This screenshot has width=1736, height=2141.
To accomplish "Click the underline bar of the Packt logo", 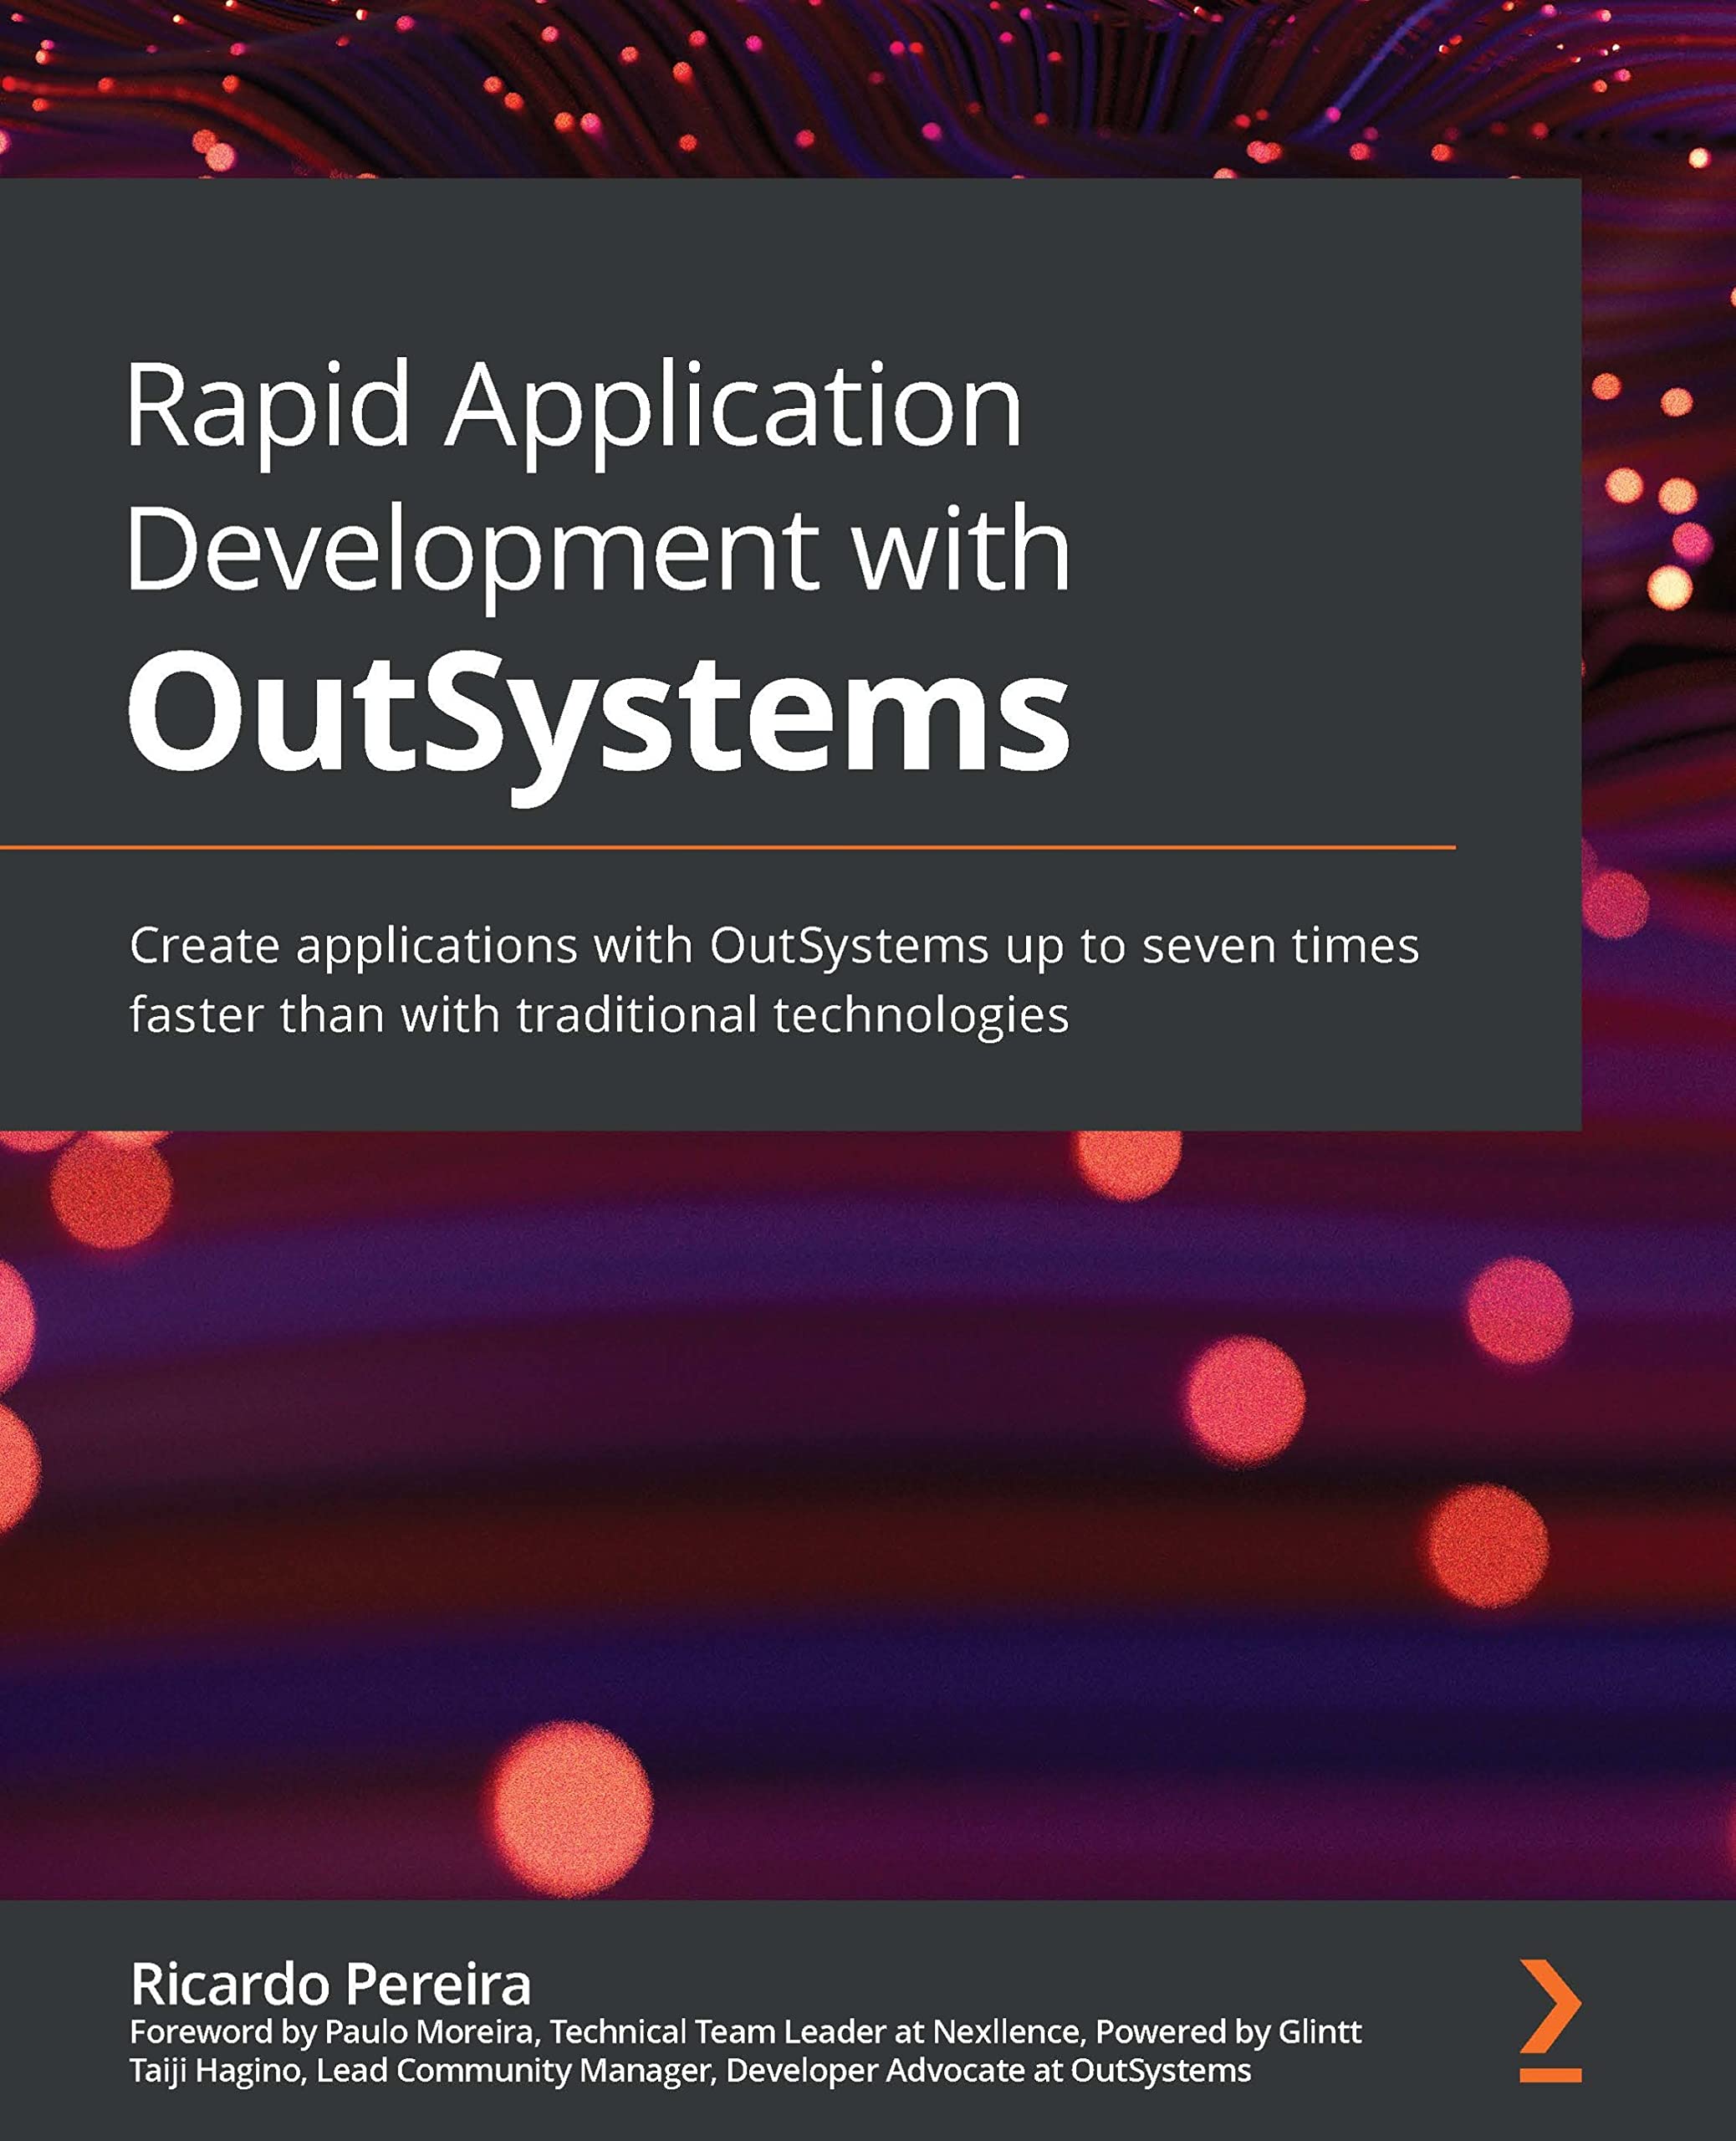I will click(1551, 2075).
